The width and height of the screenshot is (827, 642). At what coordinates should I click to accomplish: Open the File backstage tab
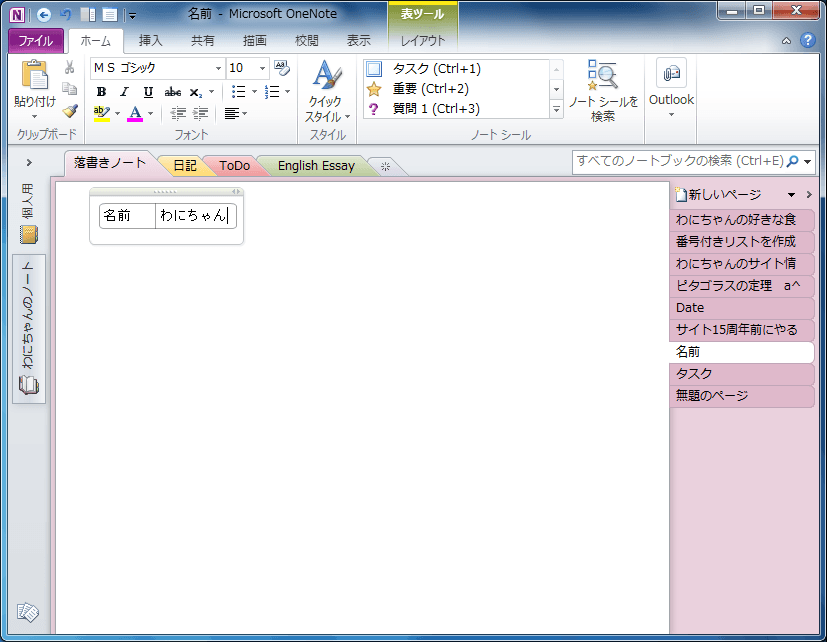[x=36, y=41]
